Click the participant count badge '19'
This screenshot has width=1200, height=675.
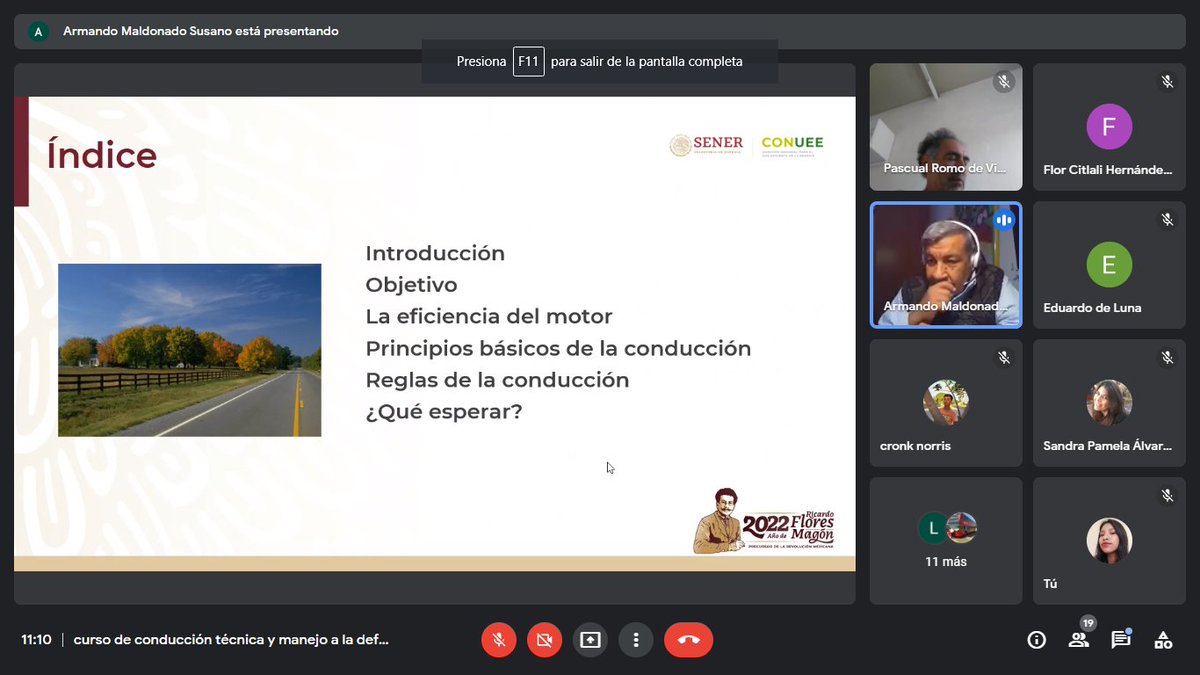tap(1088, 623)
